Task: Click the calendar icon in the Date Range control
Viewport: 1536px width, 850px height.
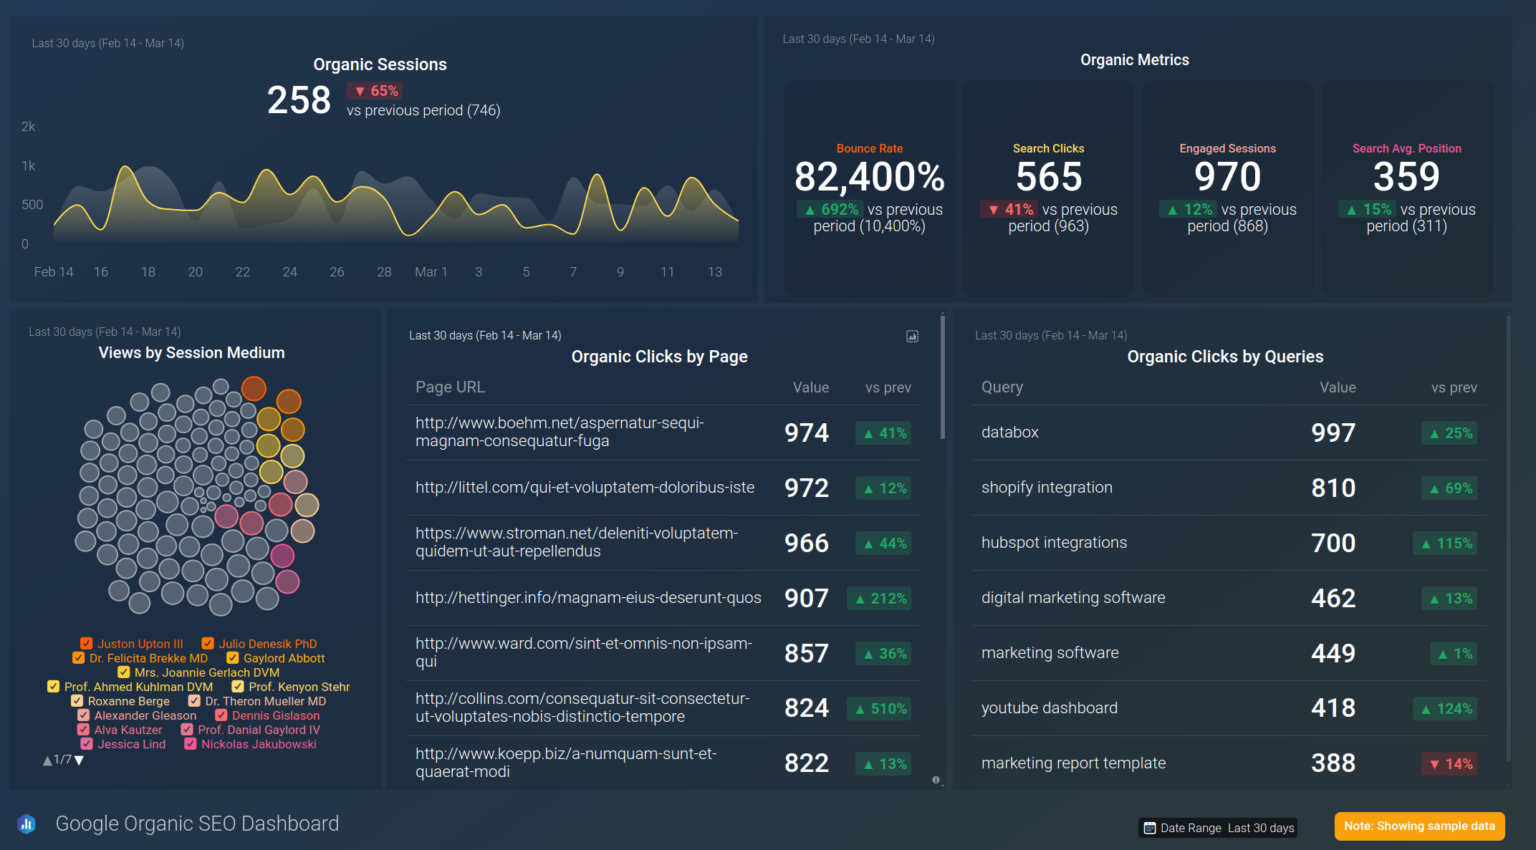Action: click(x=1152, y=828)
